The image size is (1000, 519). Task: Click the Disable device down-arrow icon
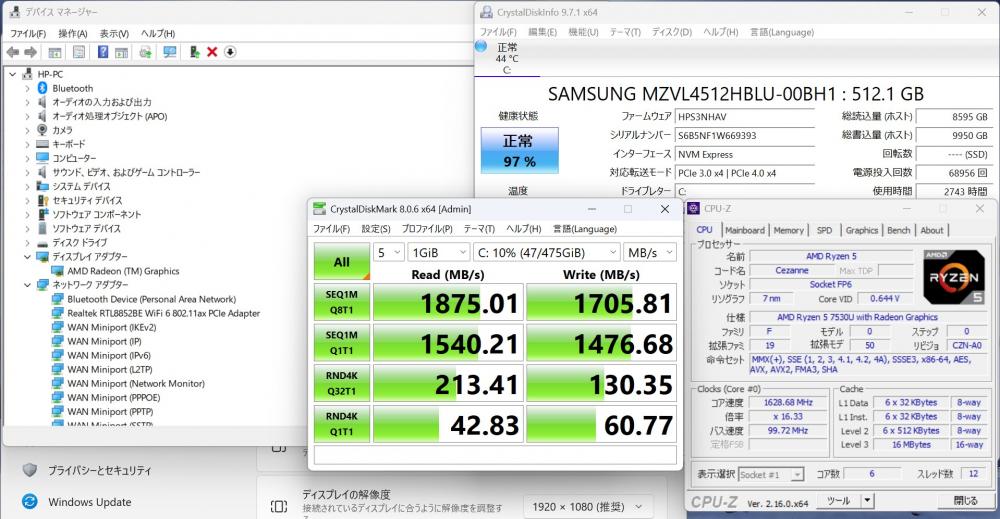pyautogui.click(x=230, y=52)
